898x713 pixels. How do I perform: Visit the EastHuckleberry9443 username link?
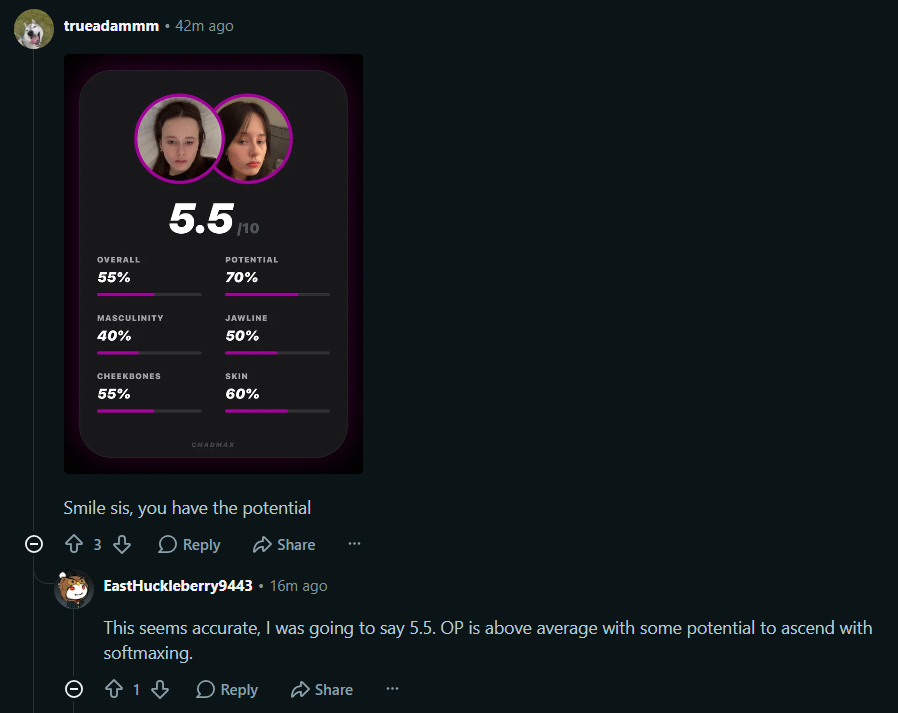click(x=178, y=585)
